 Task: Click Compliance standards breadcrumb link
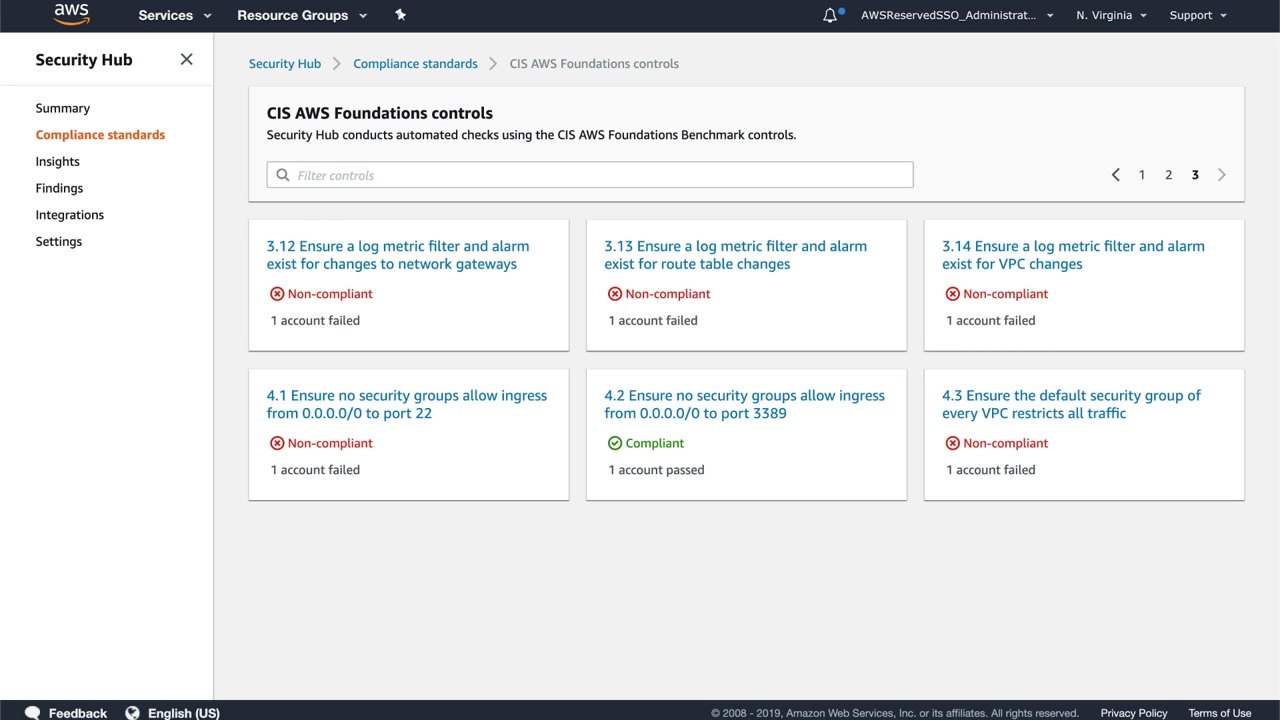(x=415, y=64)
